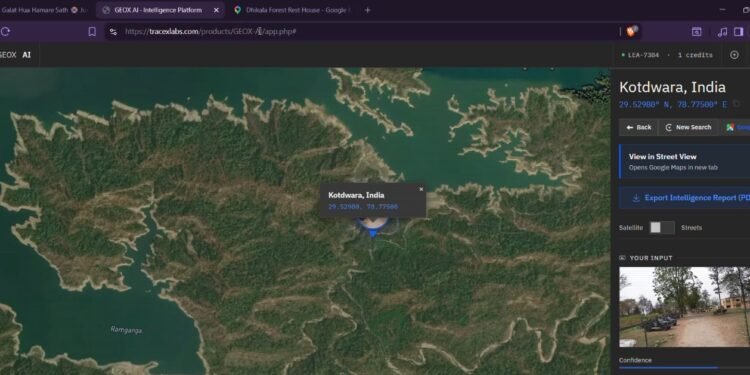The height and width of the screenshot is (375, 750).
Task: Click coordinates inside the map popup
Action: [x=363, y=207]
